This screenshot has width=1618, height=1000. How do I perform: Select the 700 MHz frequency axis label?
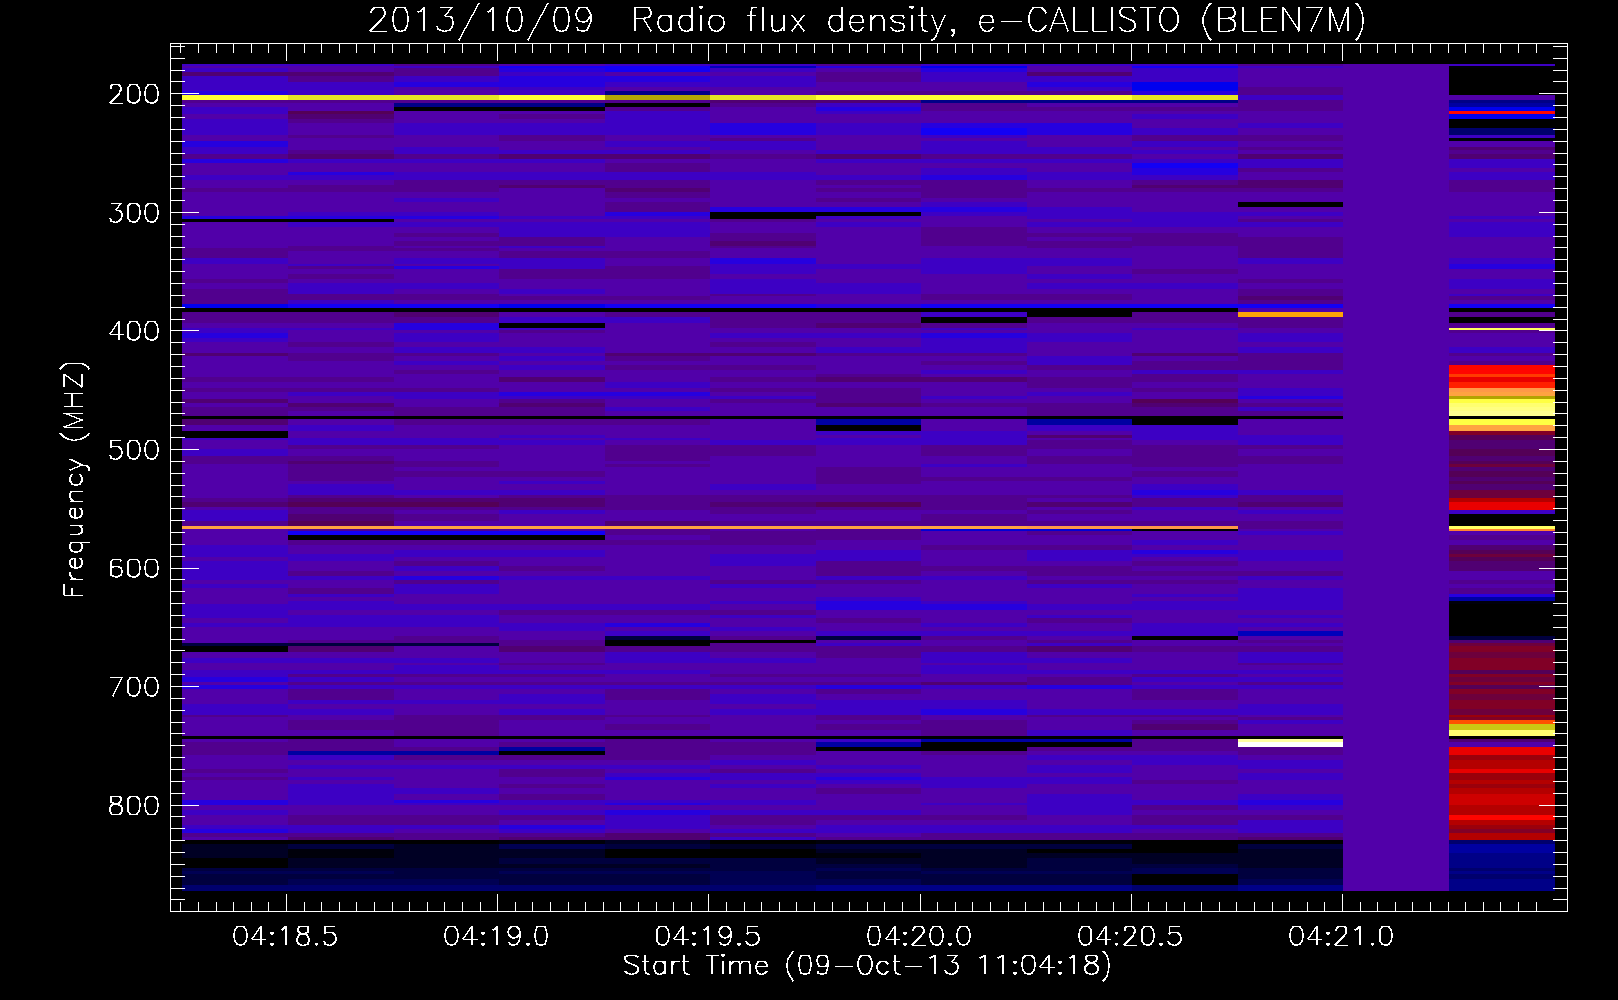(x=134, y=687)
